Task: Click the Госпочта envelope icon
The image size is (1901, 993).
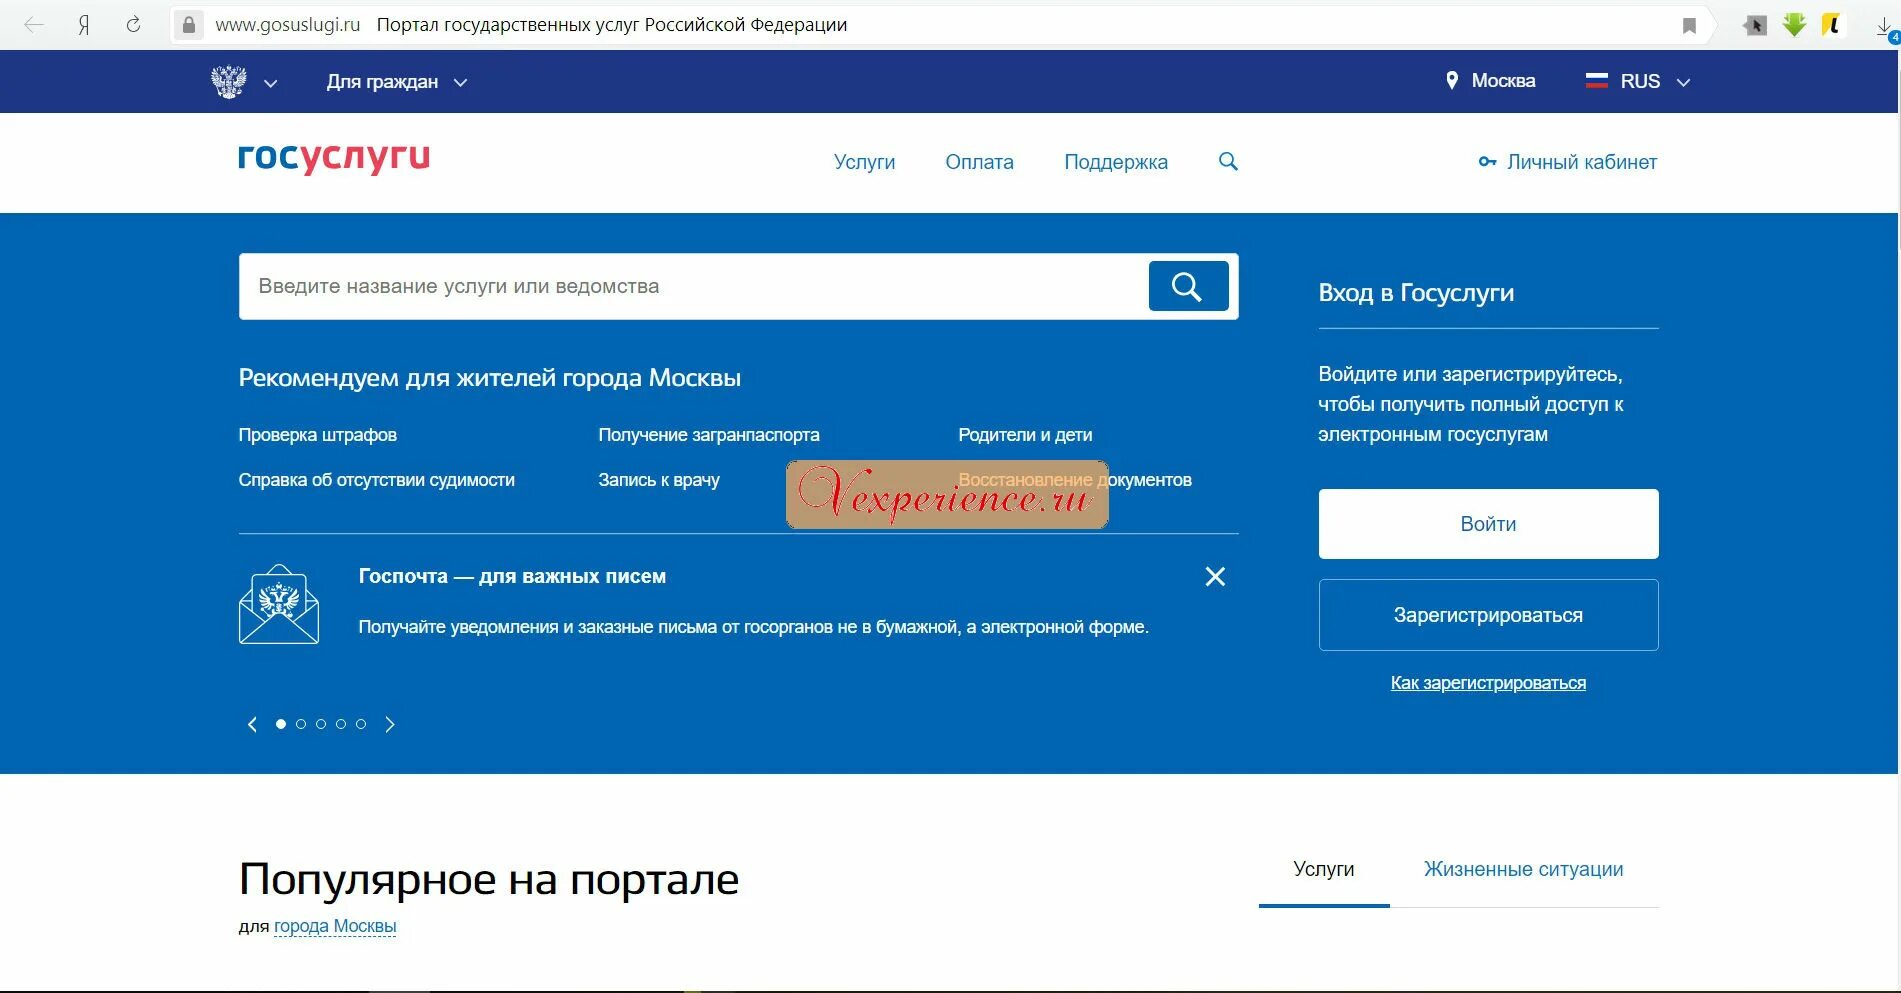Action: click(279, 604)
